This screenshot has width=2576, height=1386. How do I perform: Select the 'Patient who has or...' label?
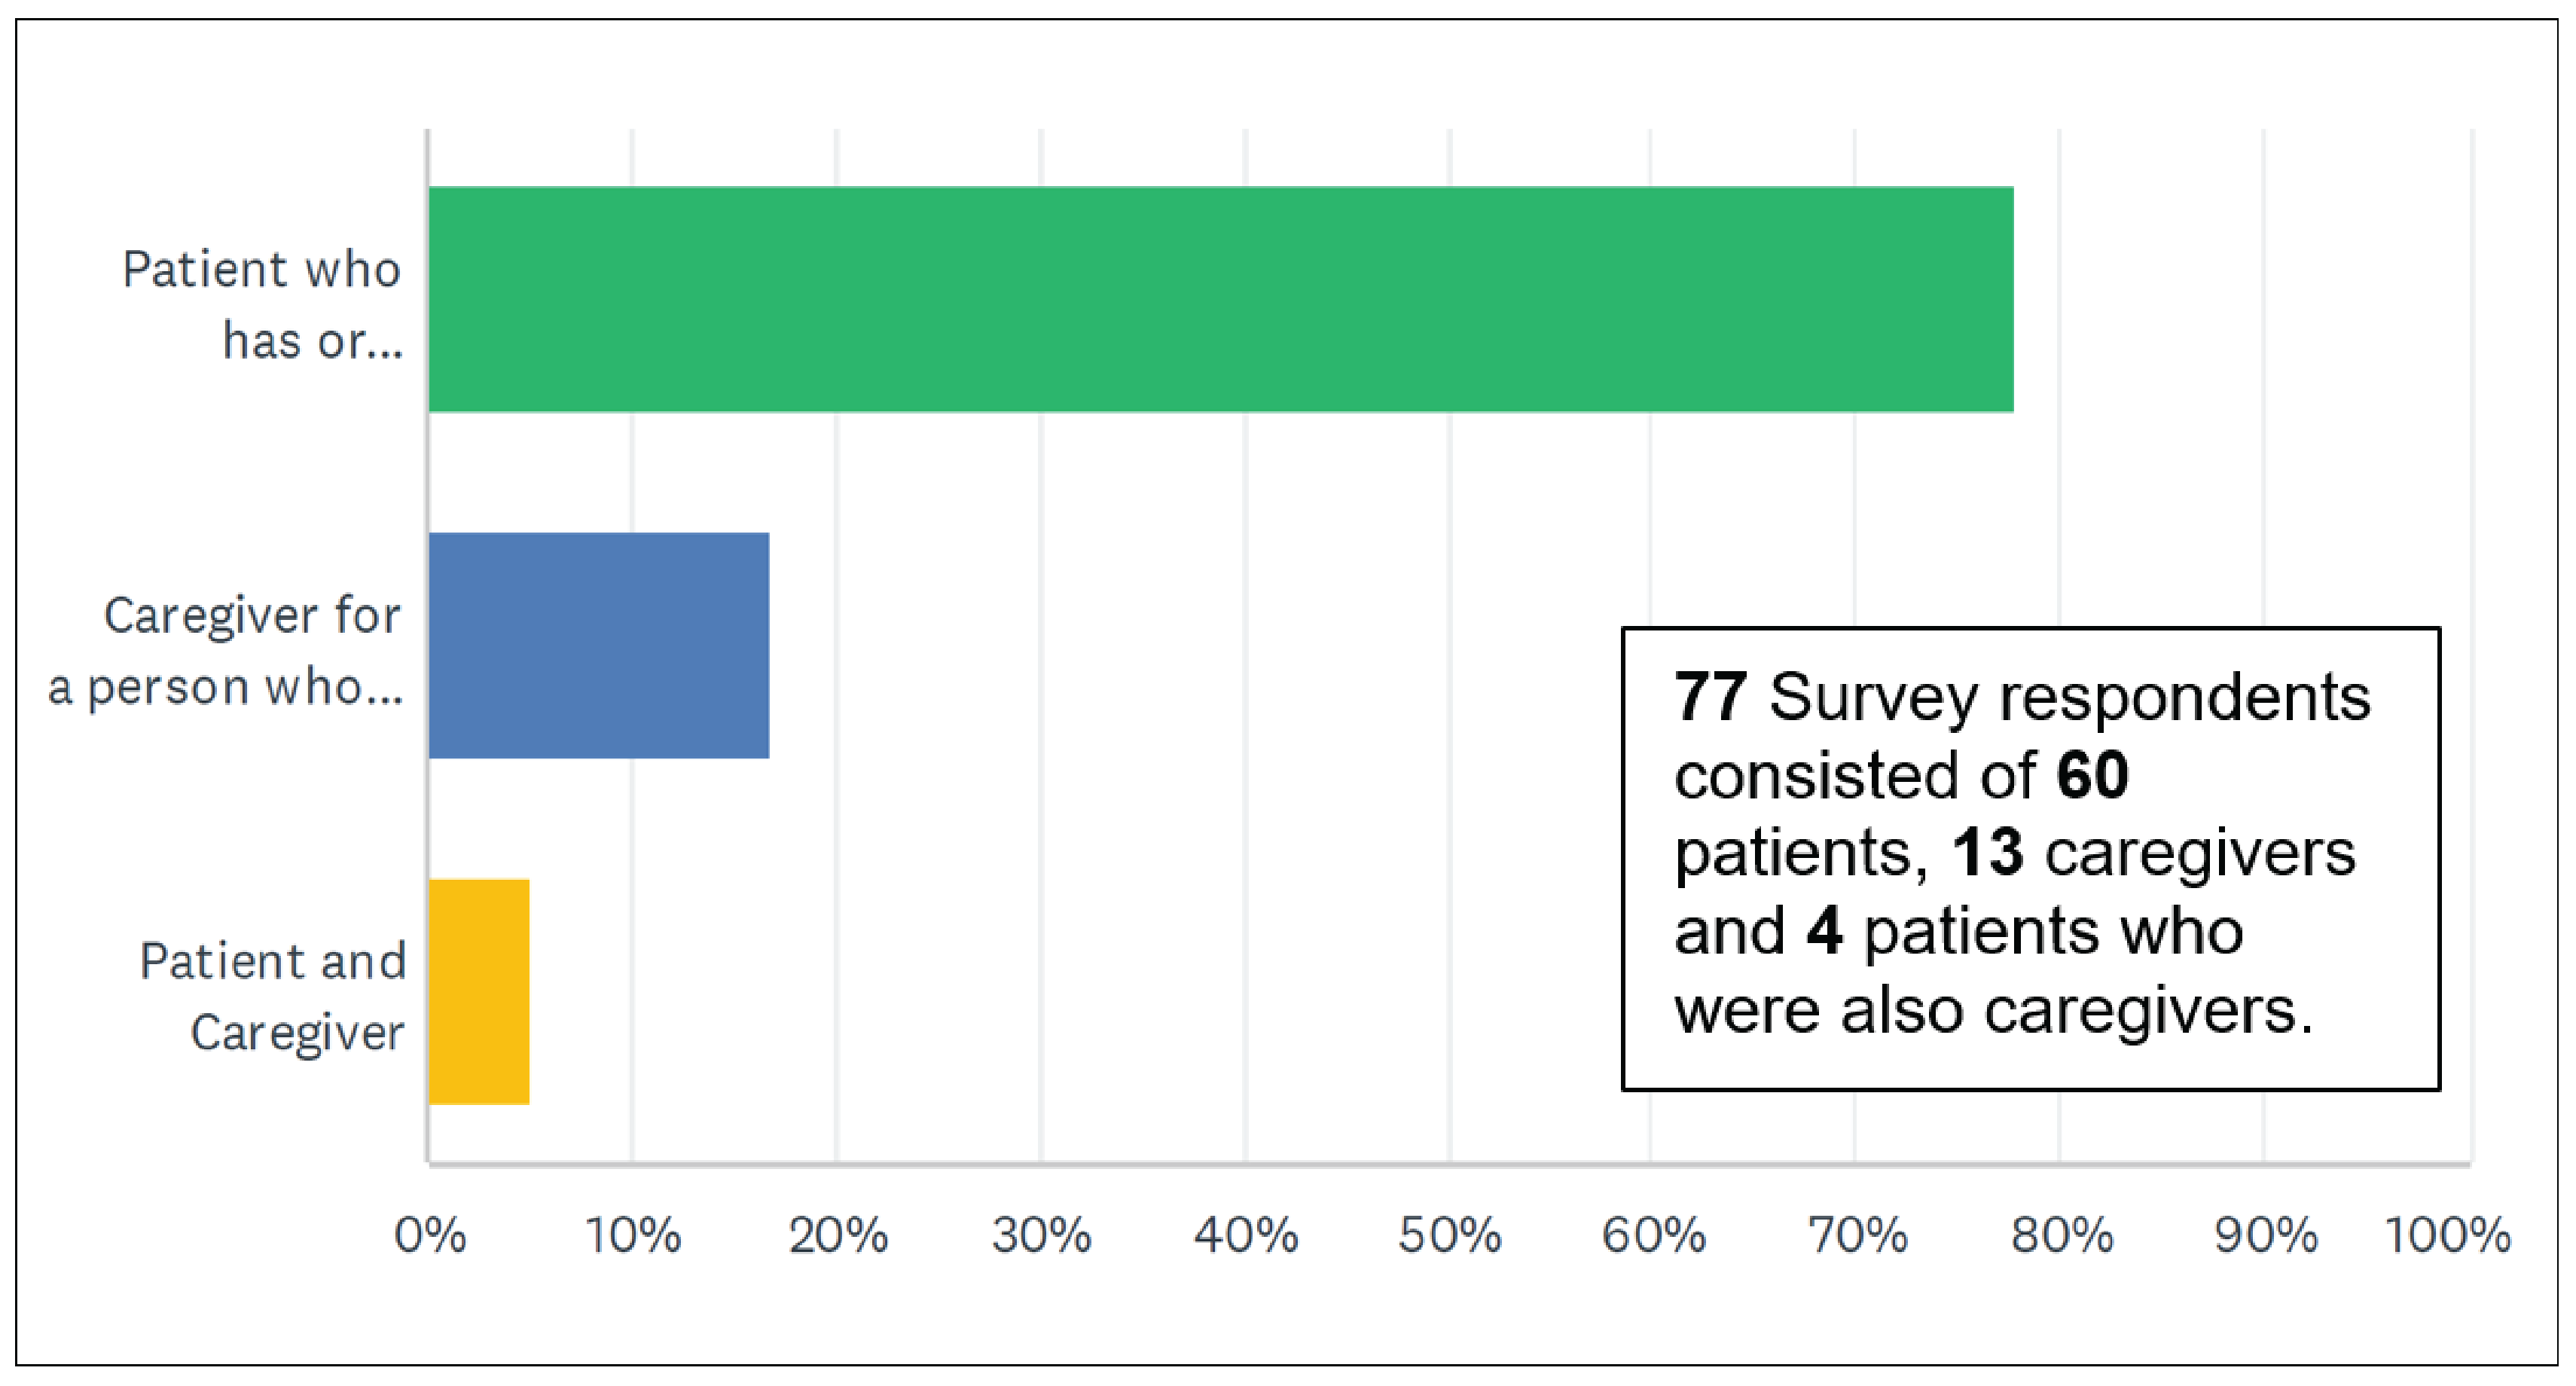(x=262, y=305)
